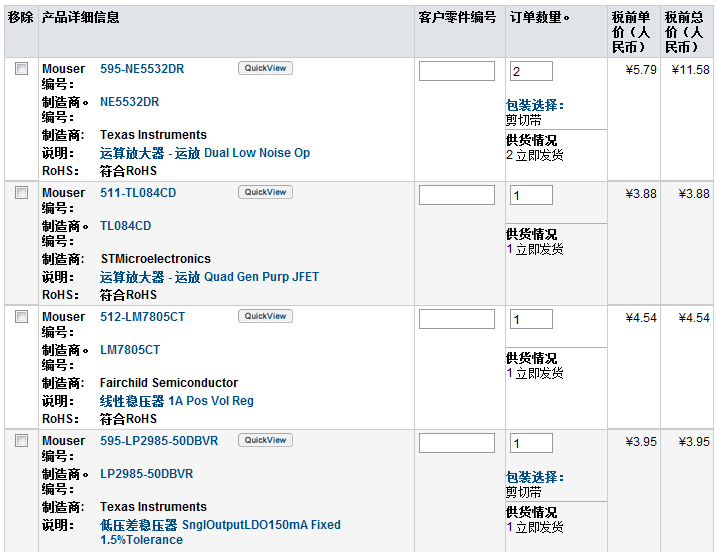The image size is (717, 552).
Task: Click customer part number field for LP2985-50DBVR
Action: pyautogui.click(x=457, y=443)
